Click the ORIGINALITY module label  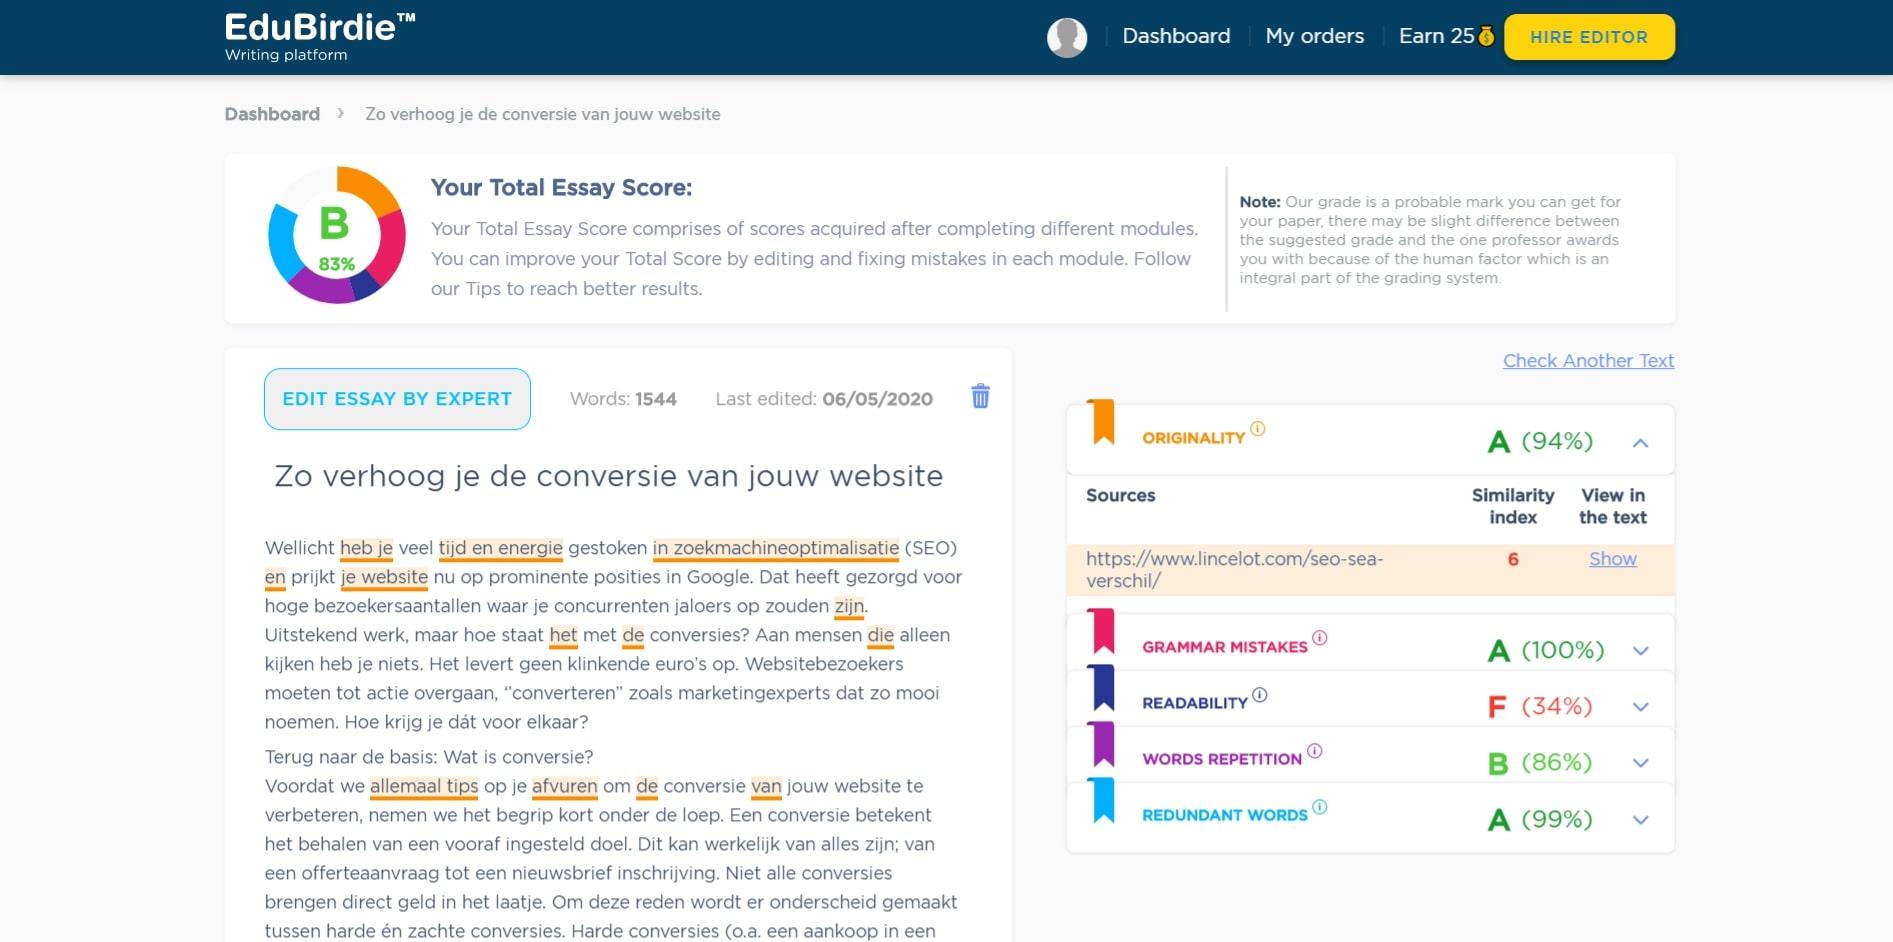(x=1193, y=438)
